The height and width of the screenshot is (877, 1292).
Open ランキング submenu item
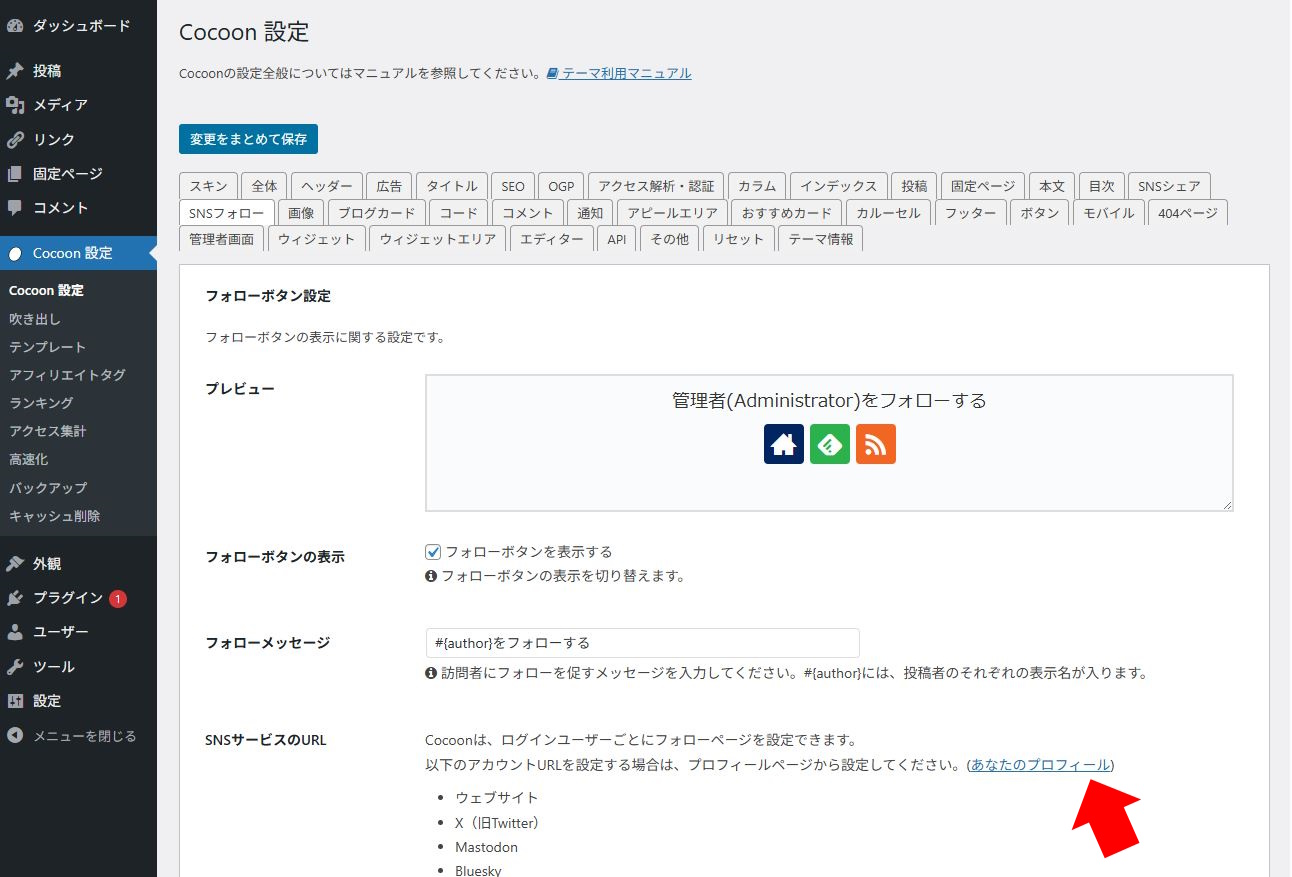click(41, 403)
